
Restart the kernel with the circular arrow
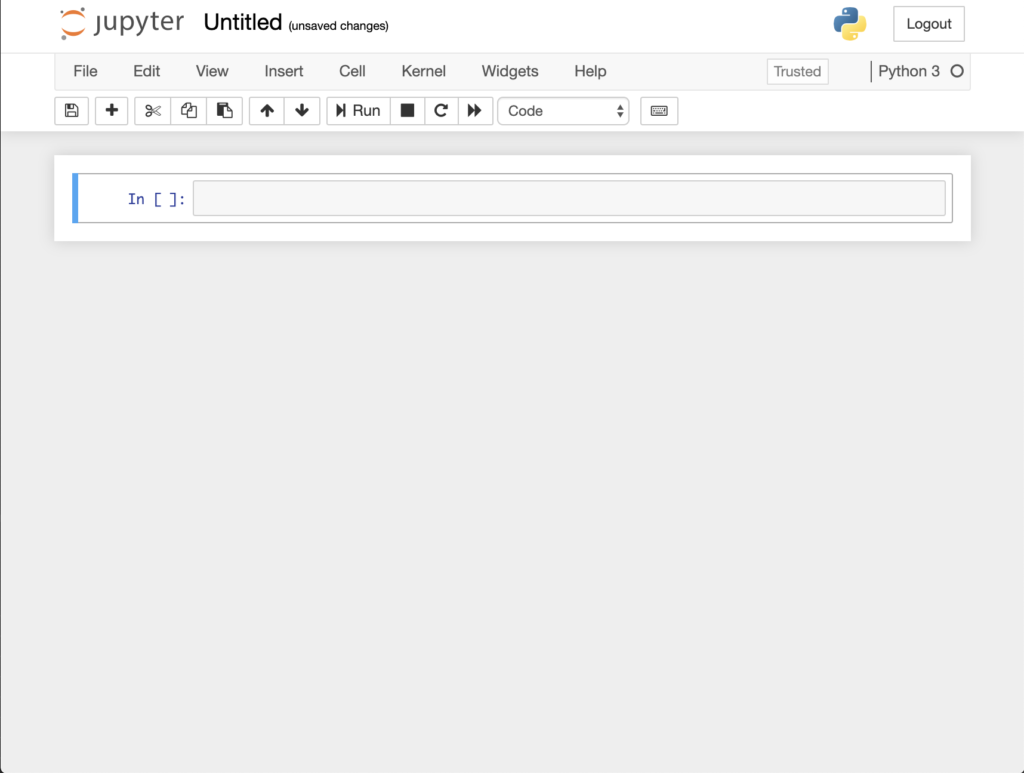tap(441, 111)
